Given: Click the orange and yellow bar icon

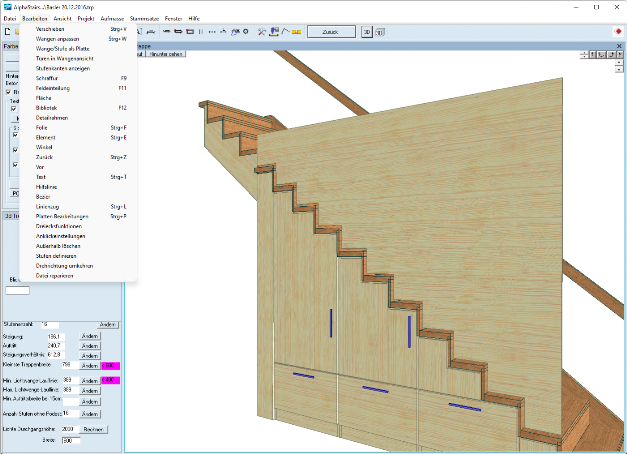Looking at the screenshot, I should (x=296, y=32).
